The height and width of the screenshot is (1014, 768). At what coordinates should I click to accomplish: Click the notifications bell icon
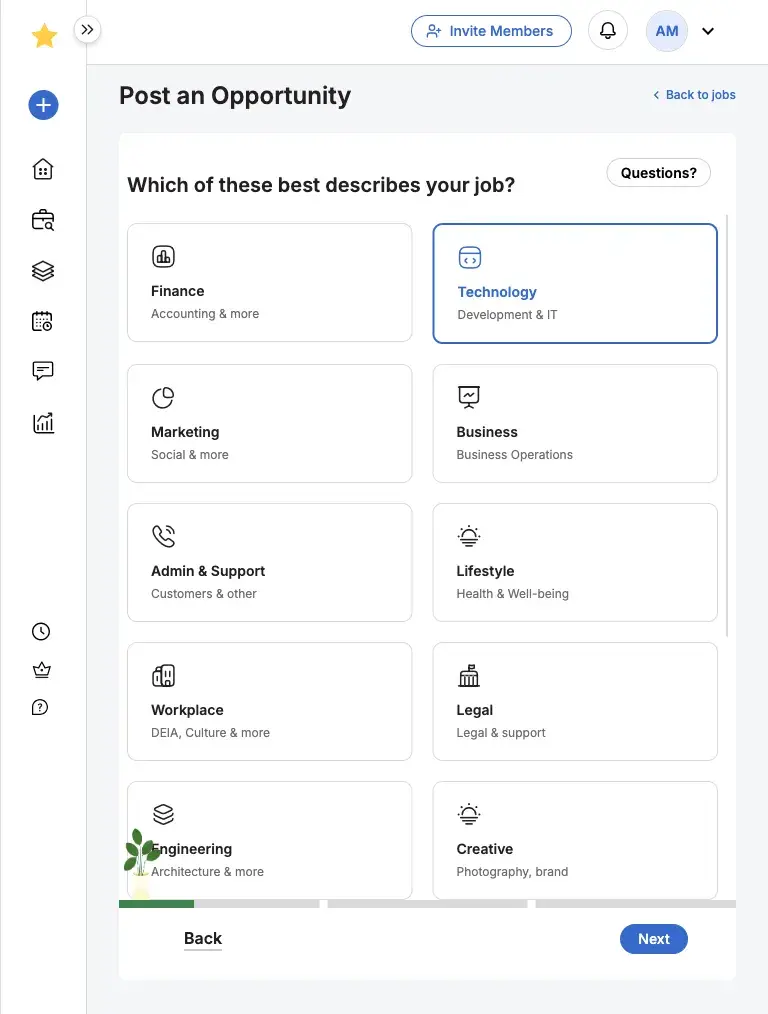click(x=608, y=31)
